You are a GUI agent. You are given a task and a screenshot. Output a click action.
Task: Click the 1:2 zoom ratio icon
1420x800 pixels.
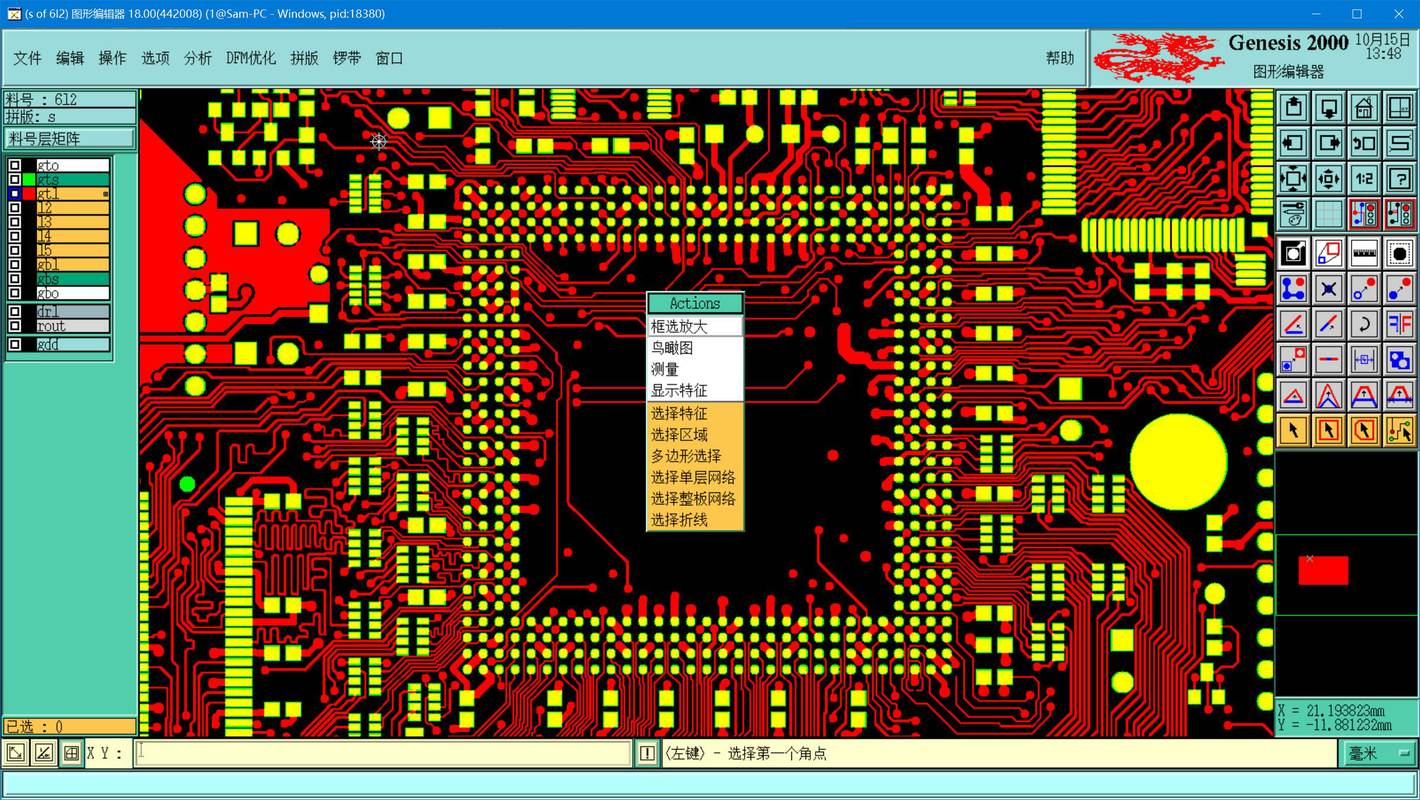coord(1363,179)
